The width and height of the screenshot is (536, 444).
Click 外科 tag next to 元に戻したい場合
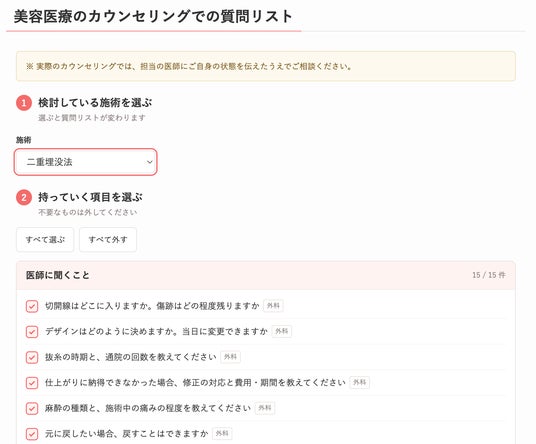tap(222, 433)
